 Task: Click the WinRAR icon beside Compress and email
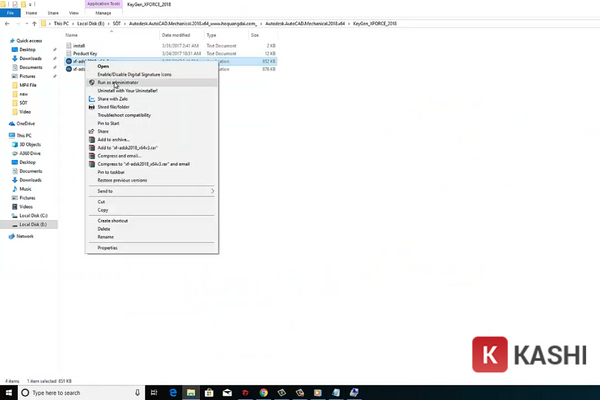tap(92, 156)
